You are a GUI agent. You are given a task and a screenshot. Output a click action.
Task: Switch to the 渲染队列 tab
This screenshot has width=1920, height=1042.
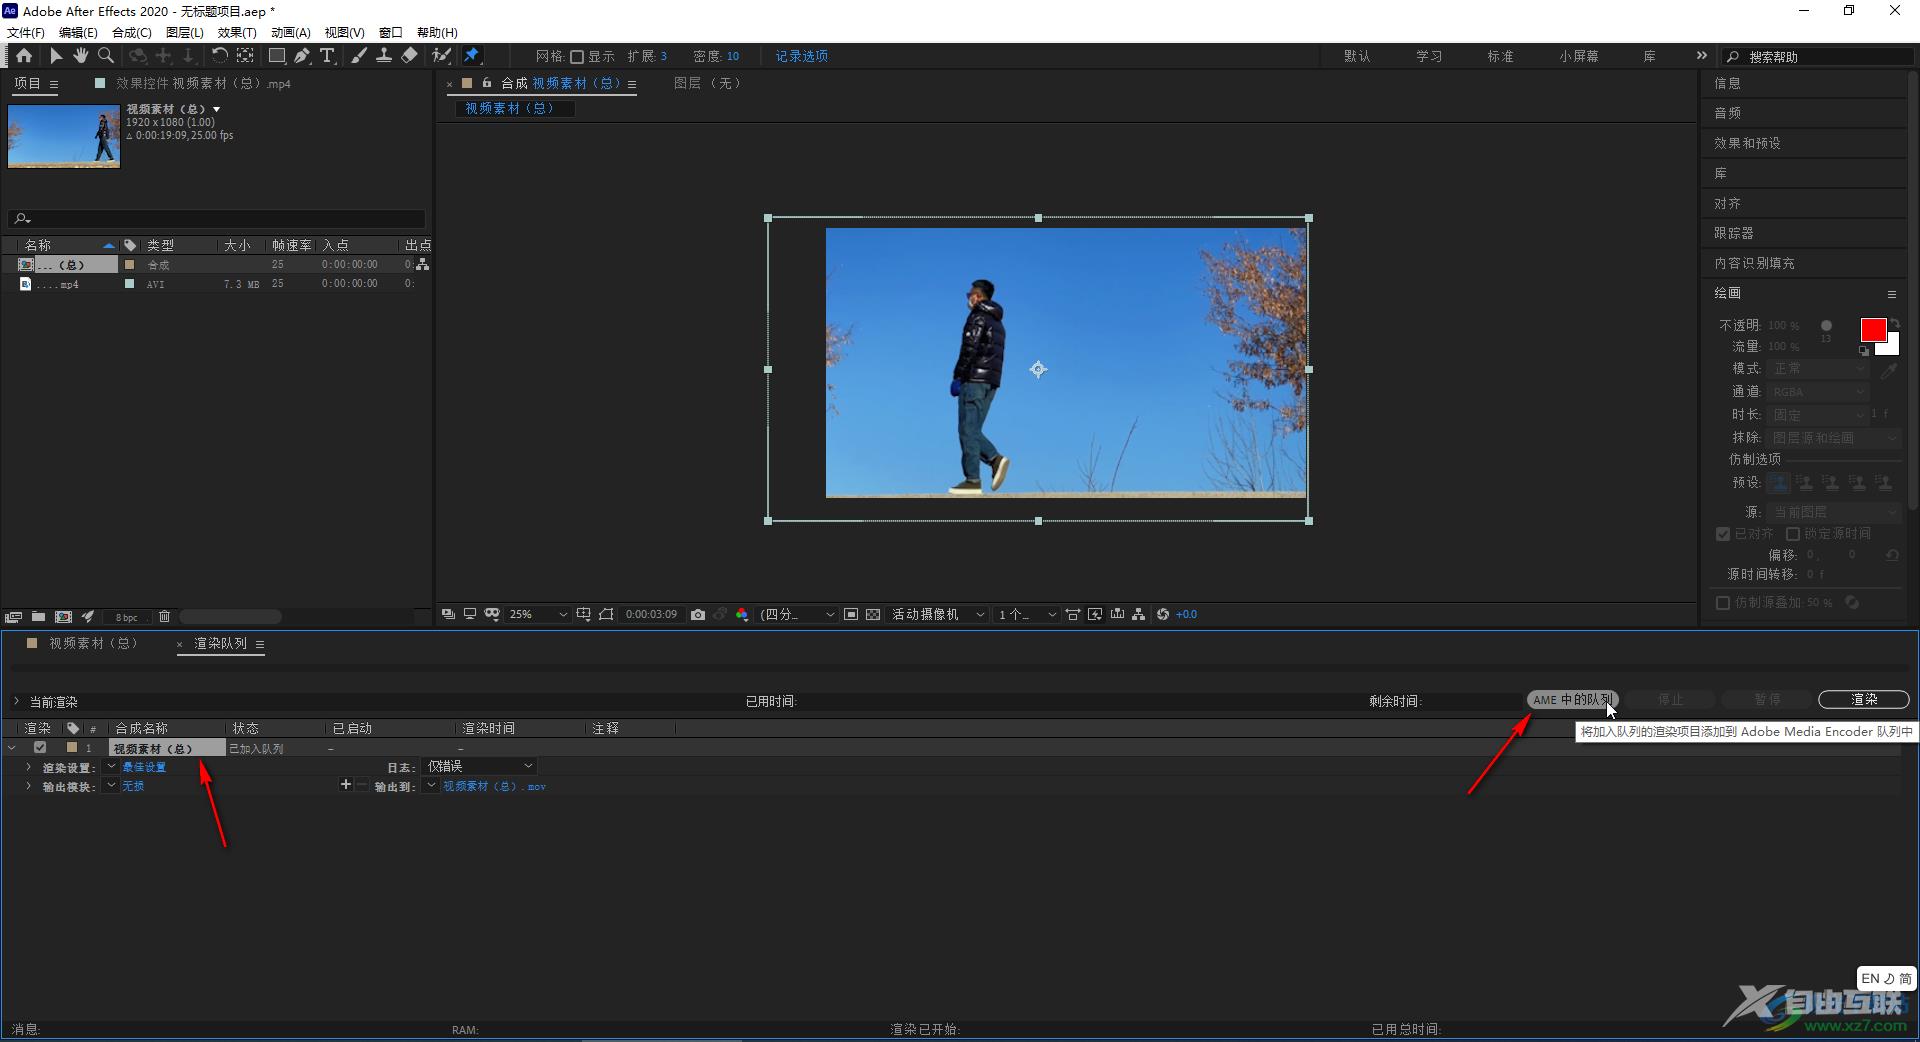pos(220,643)
